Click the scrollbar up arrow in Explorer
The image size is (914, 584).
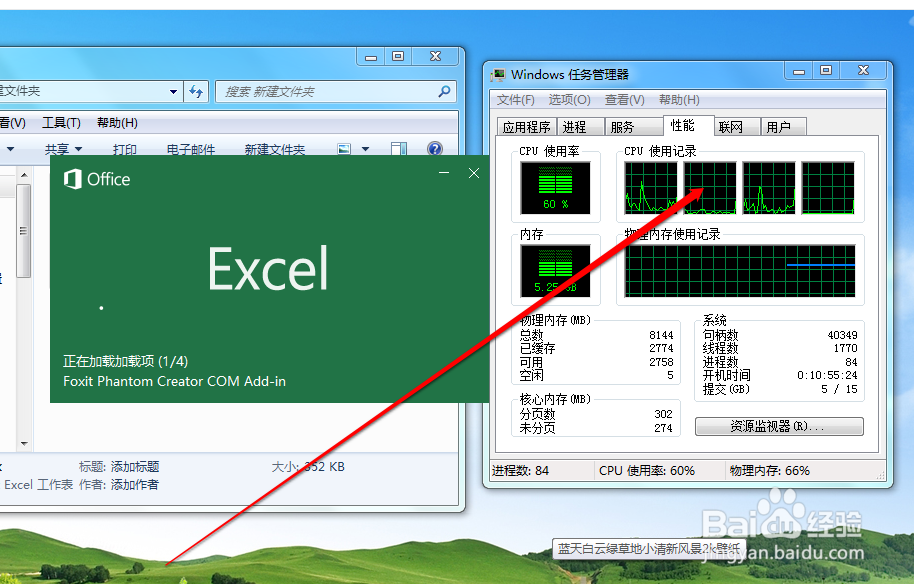[24, 174]
